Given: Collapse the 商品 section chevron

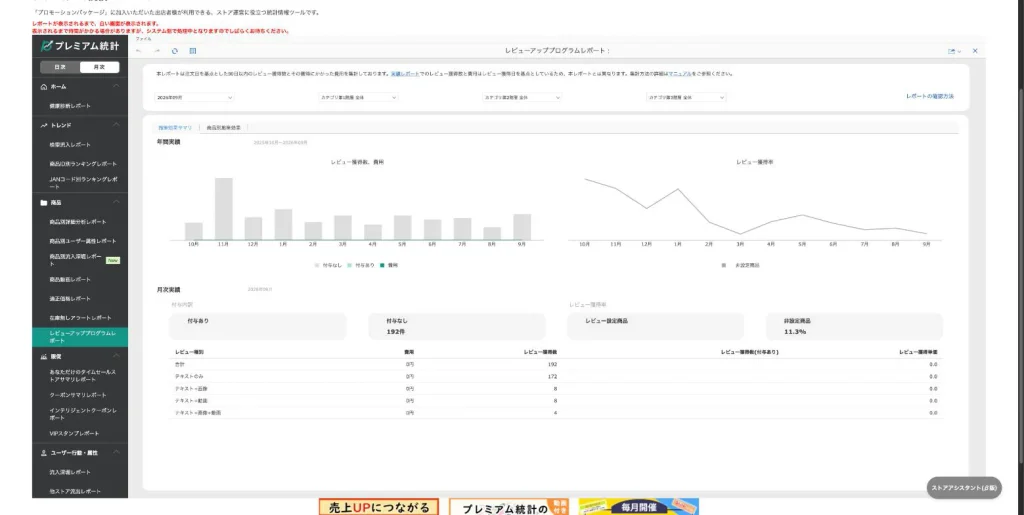Looking at the screenshot, I should pyautogui.click(x=116, y=202).
